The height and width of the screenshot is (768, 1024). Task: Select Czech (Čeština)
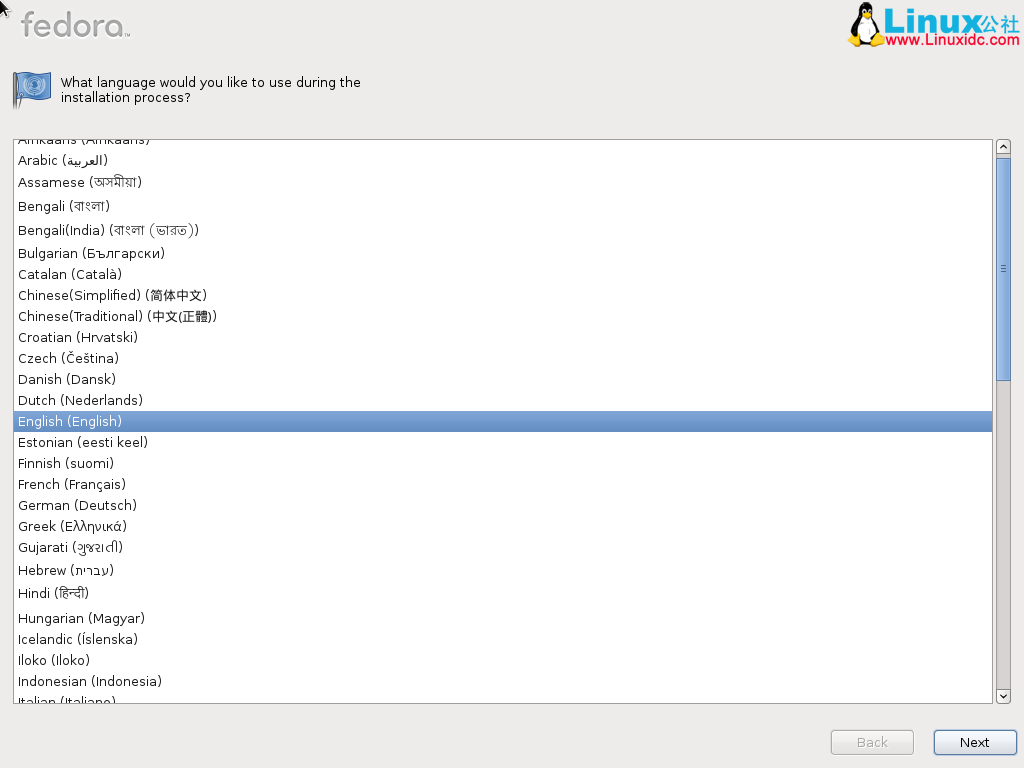pyautogui.click(x=503, y=358)
